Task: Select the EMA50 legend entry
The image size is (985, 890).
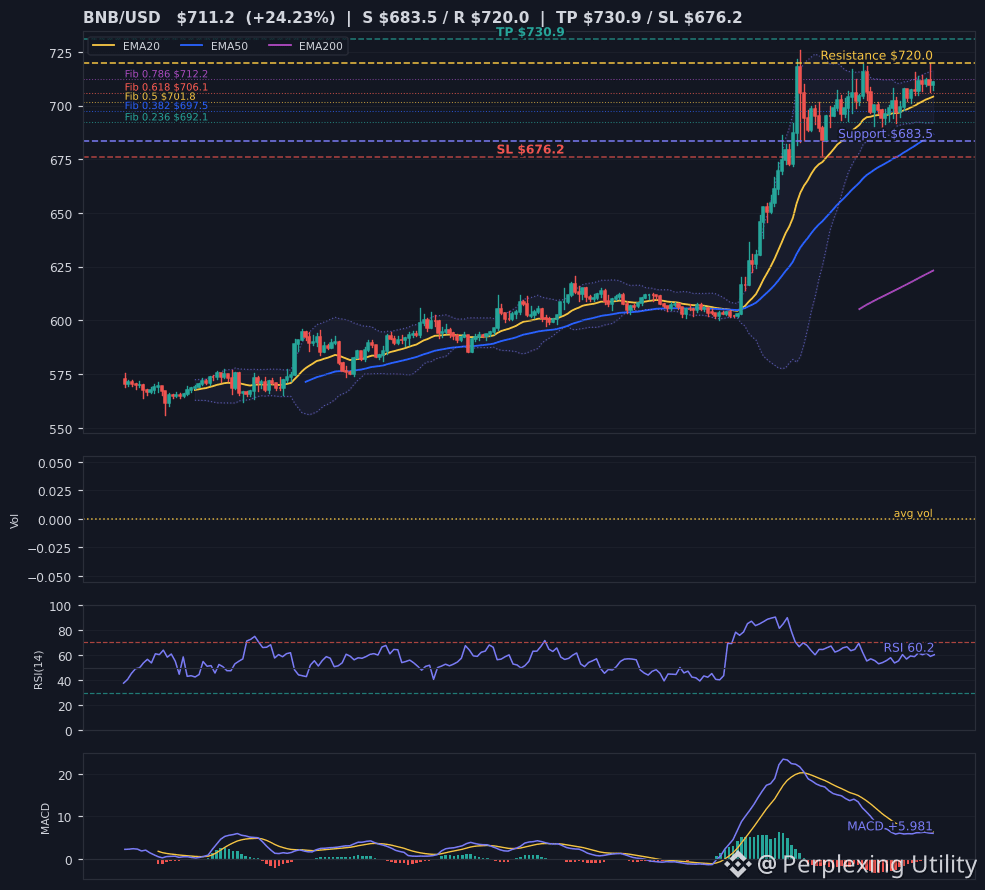Action: 214,46
